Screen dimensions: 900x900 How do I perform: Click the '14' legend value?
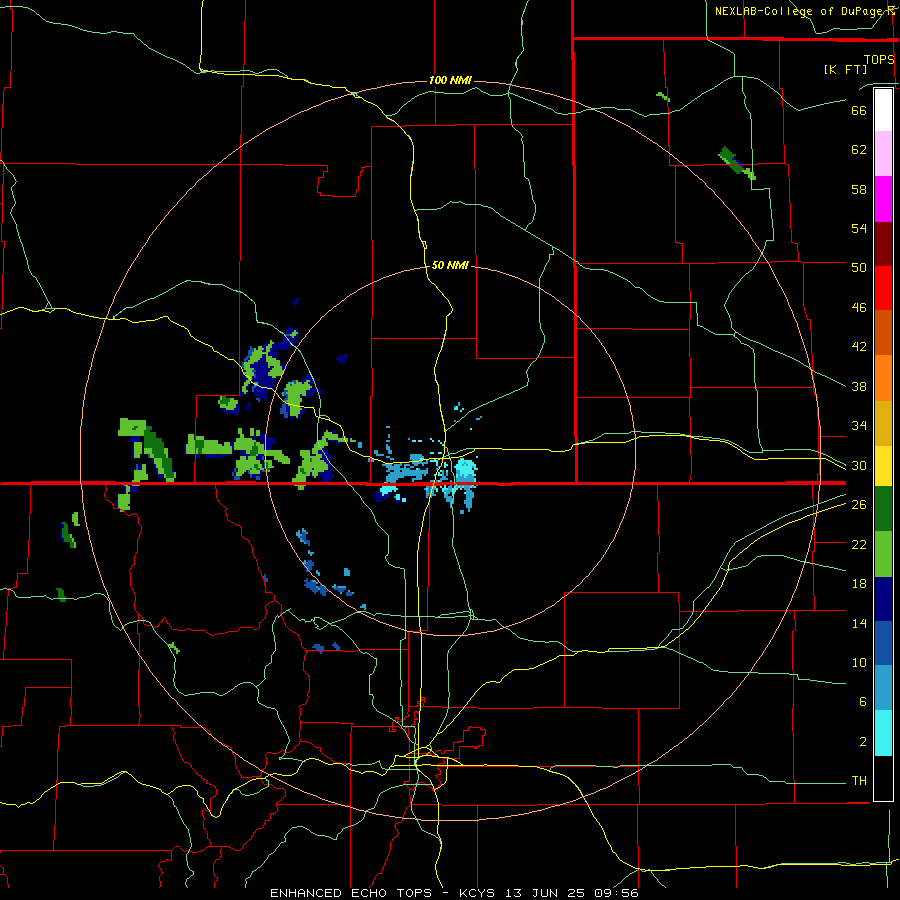click(859, 623)
